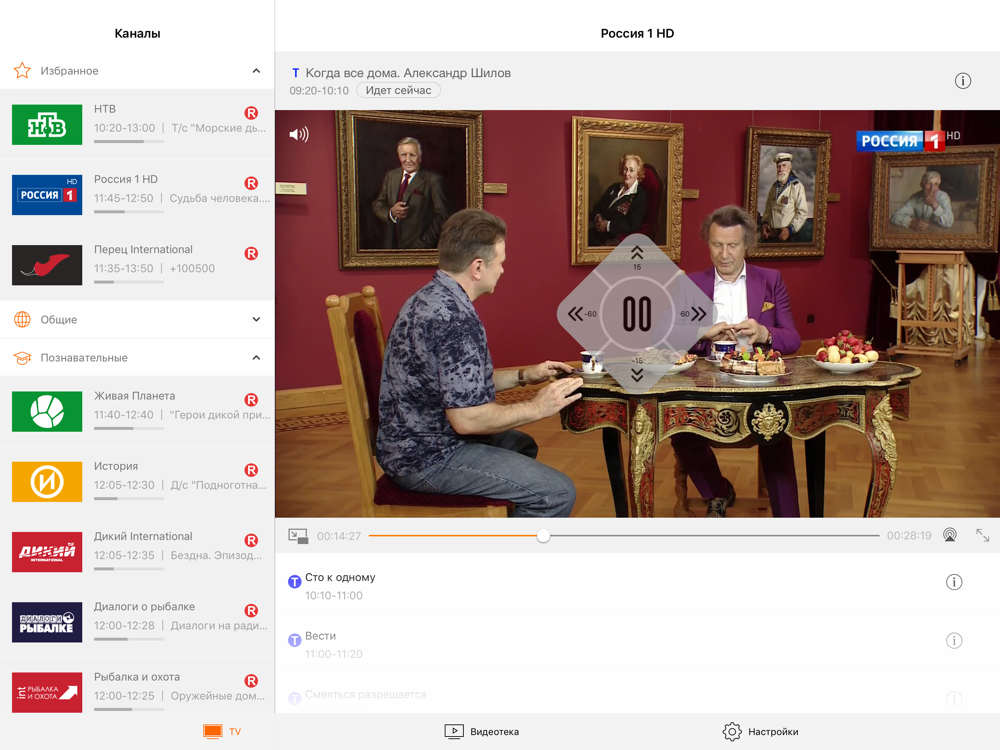1000x750 pixels.
Task: Collapse the Познавательные section
Action: pos(256,358)
